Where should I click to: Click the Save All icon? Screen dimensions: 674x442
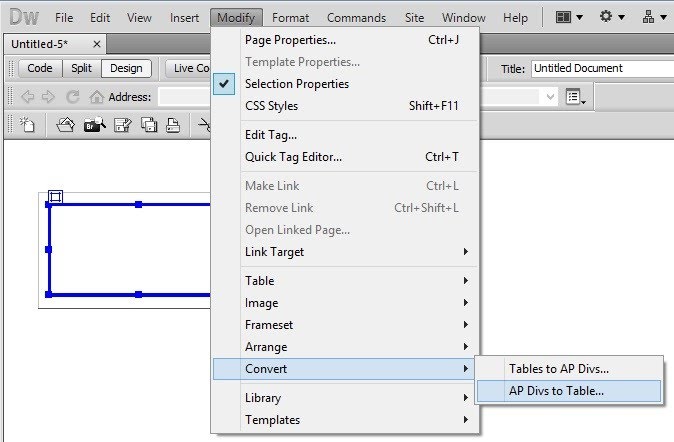(x=149, y=125)
